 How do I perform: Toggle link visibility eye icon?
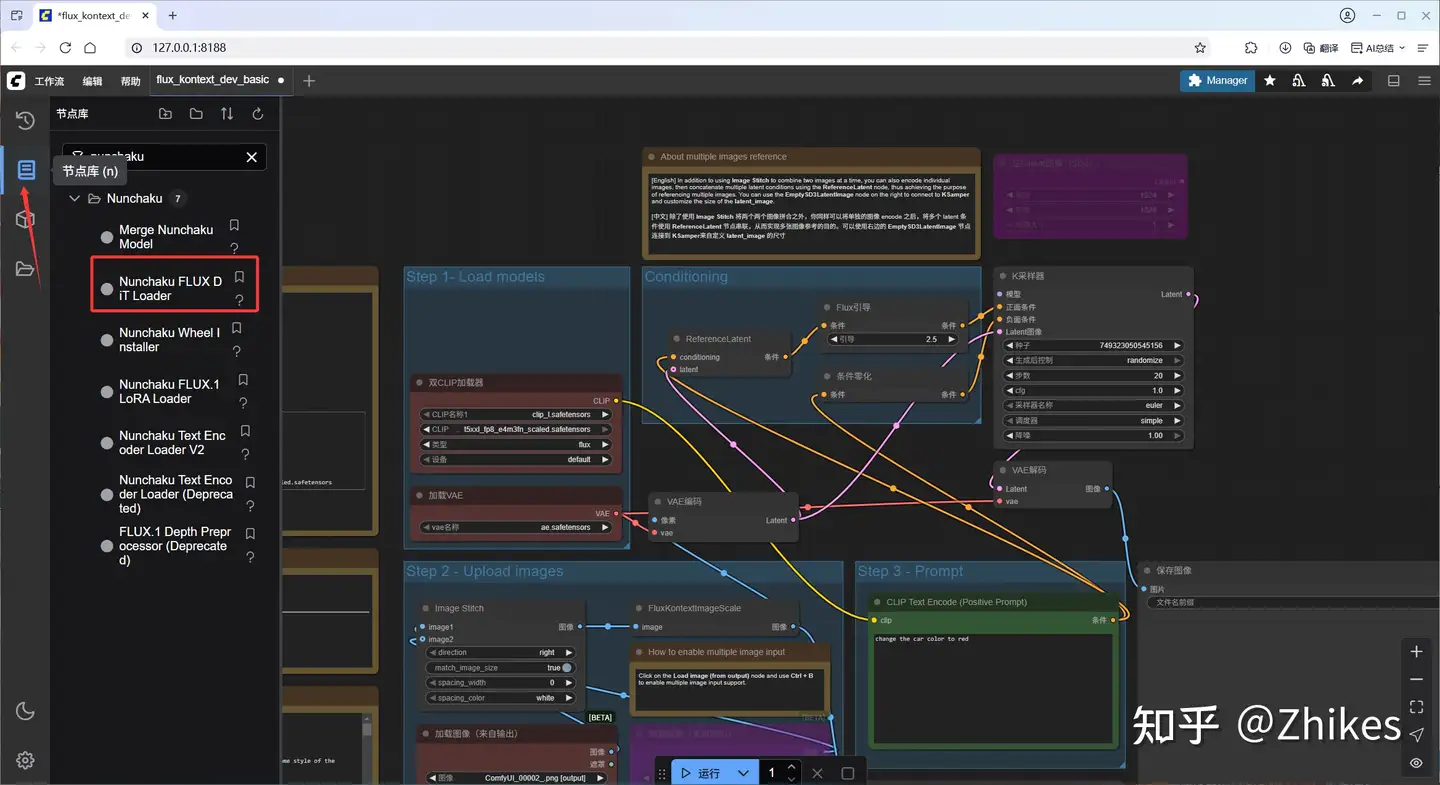pyautogui.click(x=1416, y=763)
